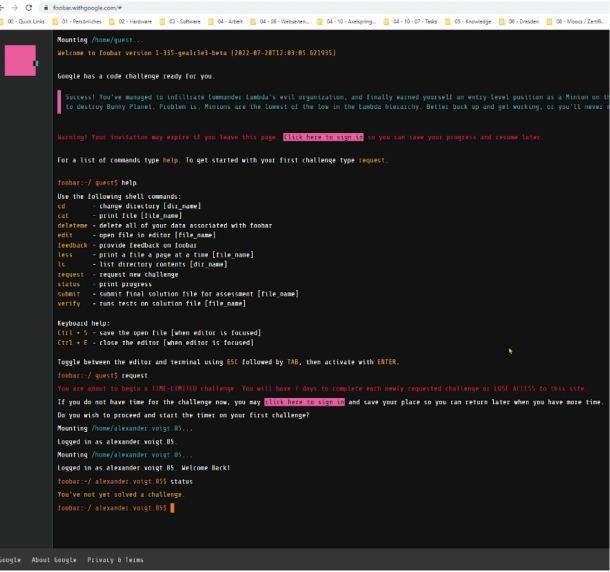Image resolution: width=610 pixels, height=572 pixels.
Task: Click the 'verify' command in help list
Action: pyautogui.click(x=68, y=304)
